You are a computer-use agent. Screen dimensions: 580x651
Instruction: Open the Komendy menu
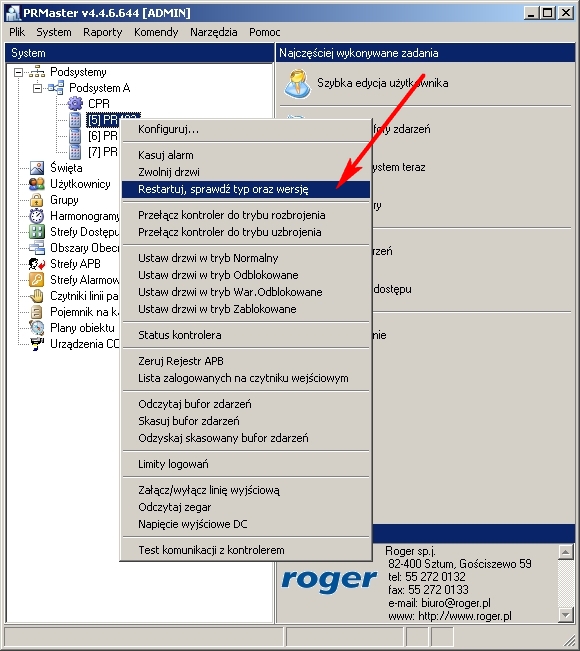click(156, 32)
